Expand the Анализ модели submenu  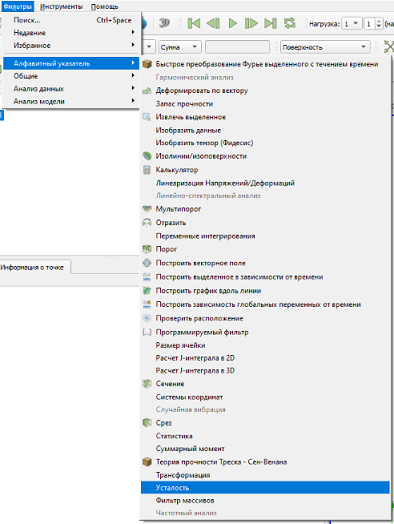coord(71,101)
